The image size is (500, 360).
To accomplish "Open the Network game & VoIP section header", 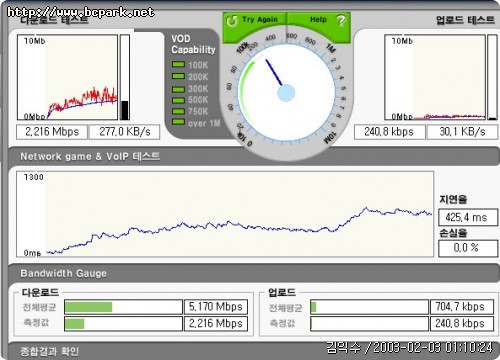I will 90,156.
